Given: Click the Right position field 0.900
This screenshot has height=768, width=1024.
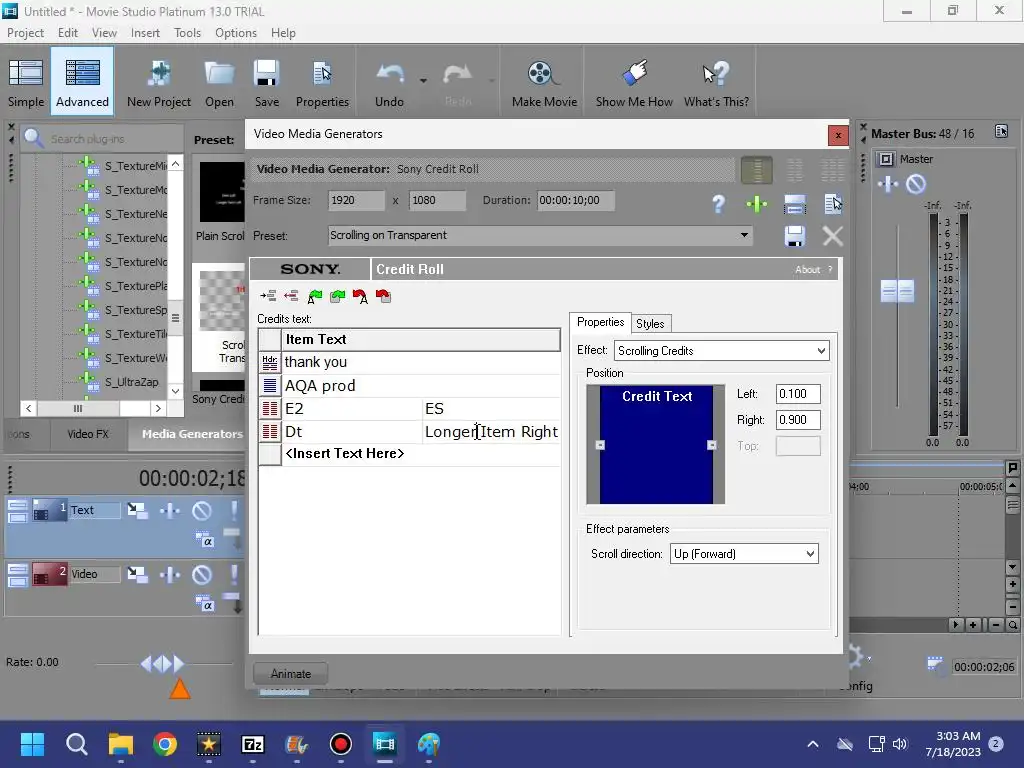Looking at the screenshot, I should click(798, 420).
